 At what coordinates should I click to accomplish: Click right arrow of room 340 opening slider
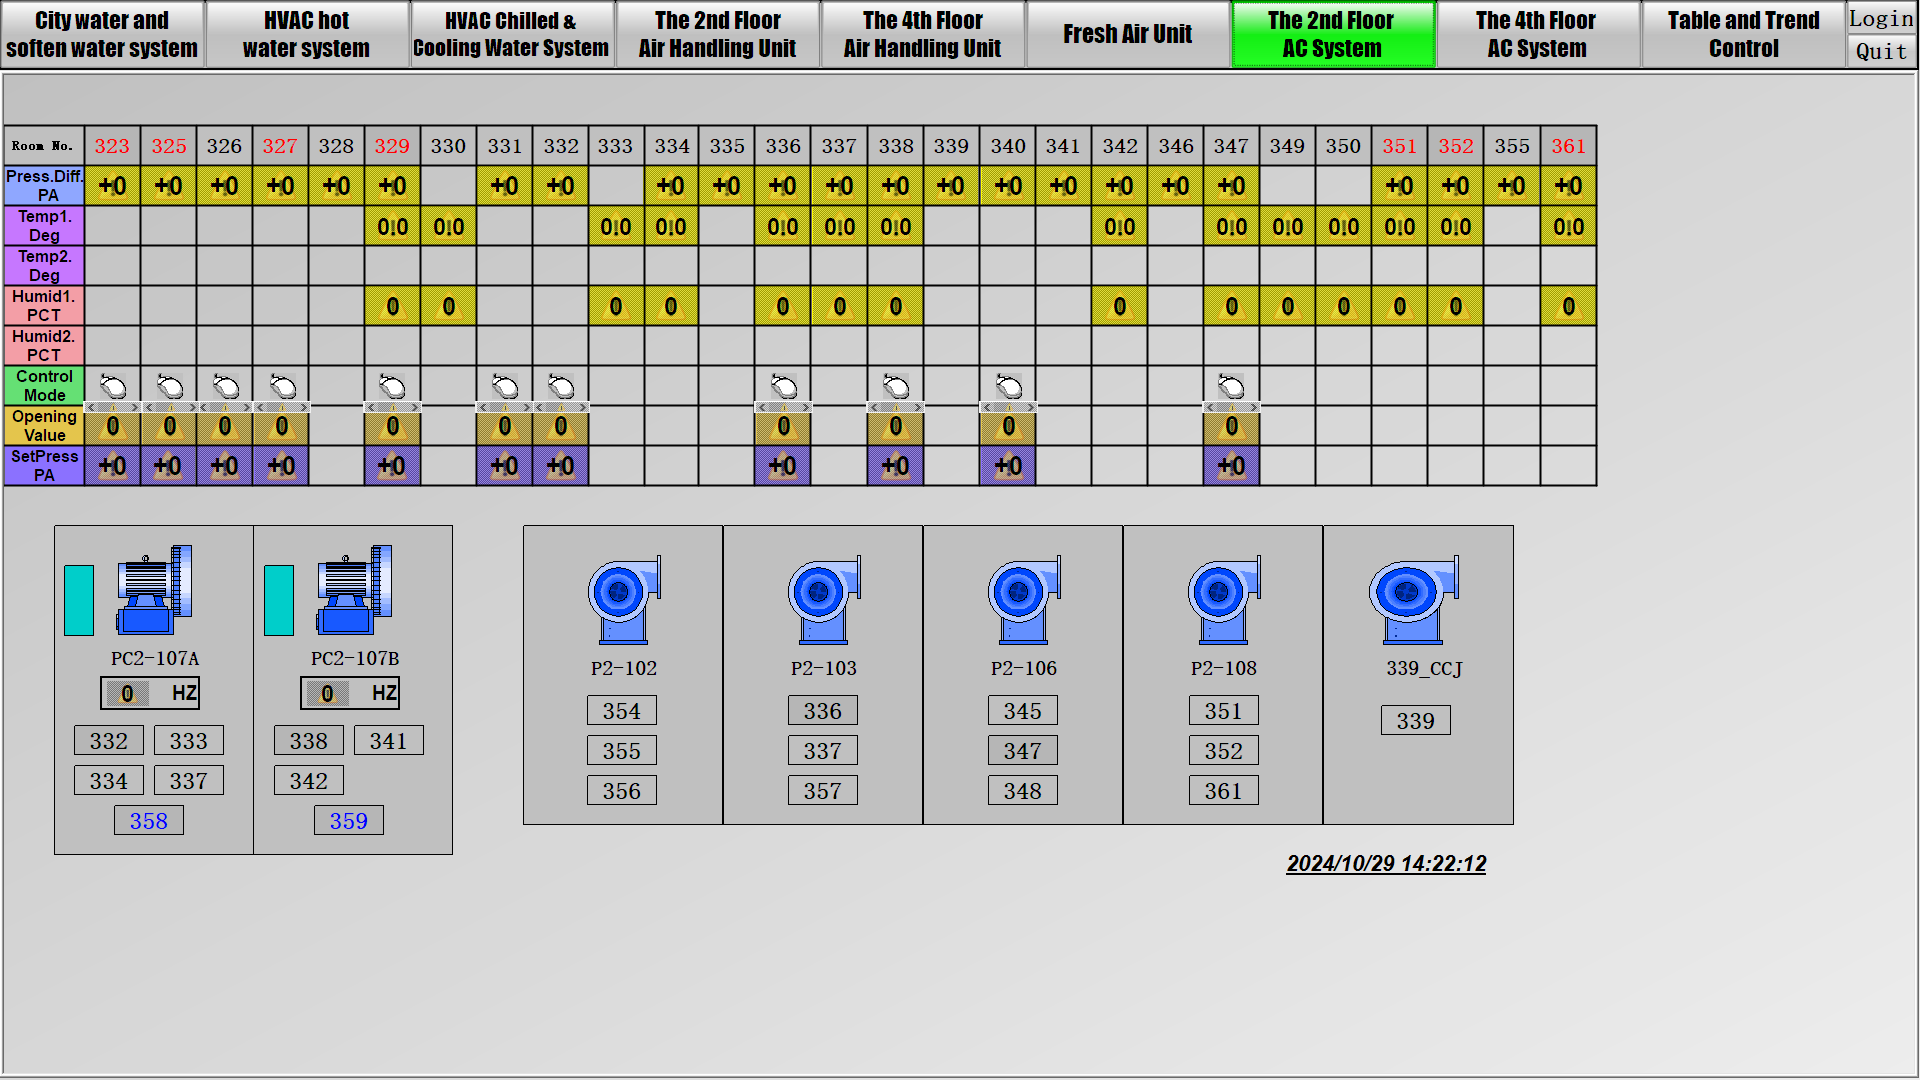click(x=1031, y=407)
